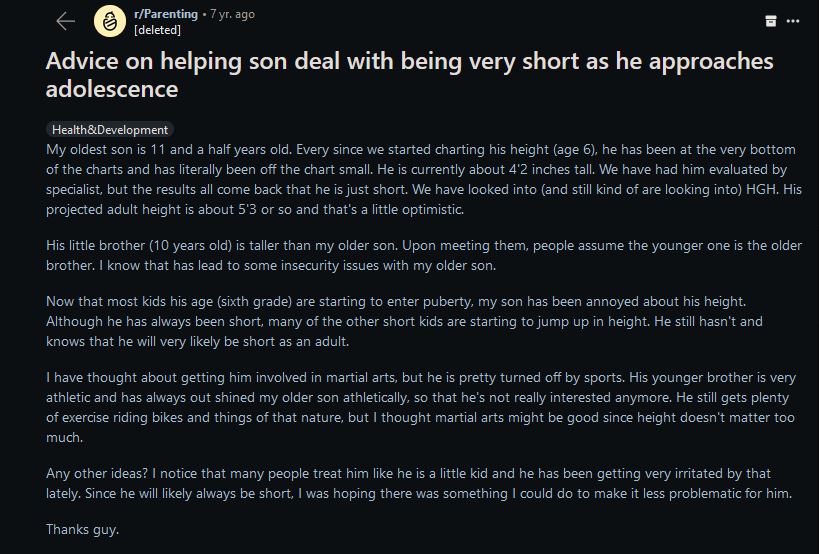The width and height of the screenshot is (819, 554).
Task: Click the [deleted] author name
Action: pos(157,29)
